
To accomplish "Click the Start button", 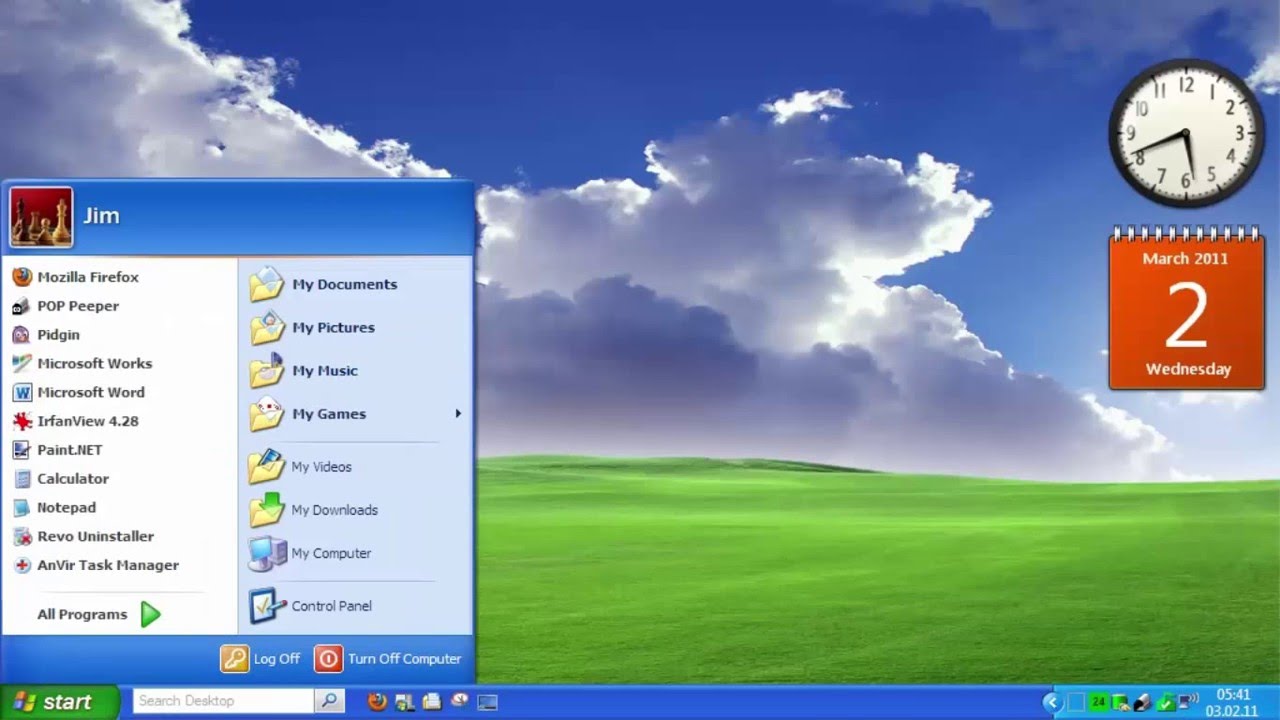I will click(x=60, y=702).
